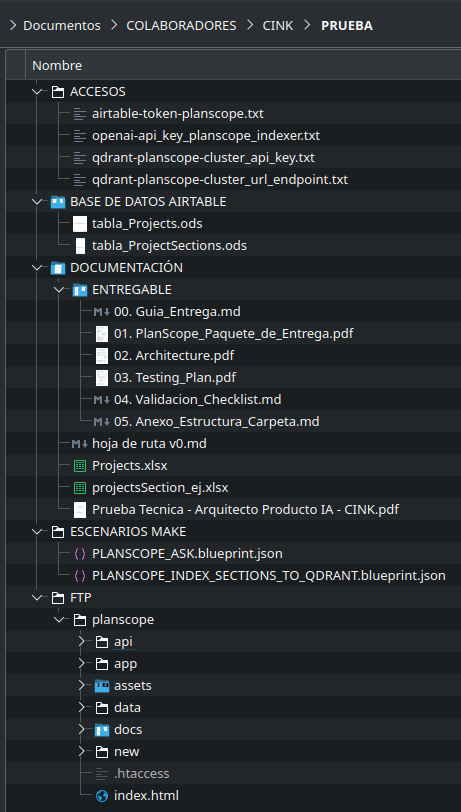The width and height of the screenshot is (461, 812).
Task: Collapse the ACCESOS folder
Action: pyautogui.click(x=36, y=92)
